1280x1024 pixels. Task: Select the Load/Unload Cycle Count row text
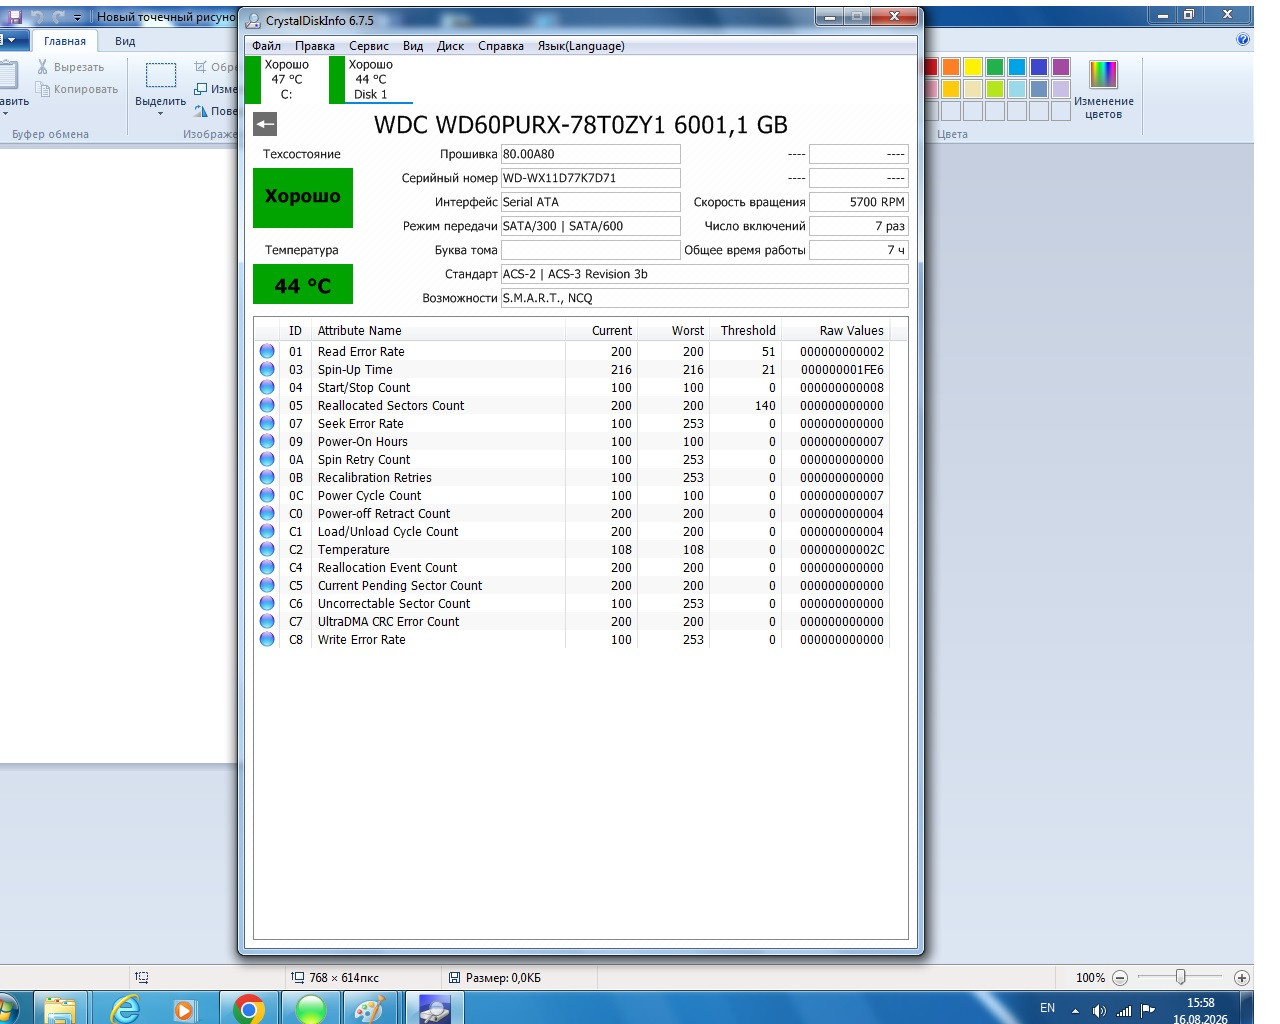click(388, 532)
